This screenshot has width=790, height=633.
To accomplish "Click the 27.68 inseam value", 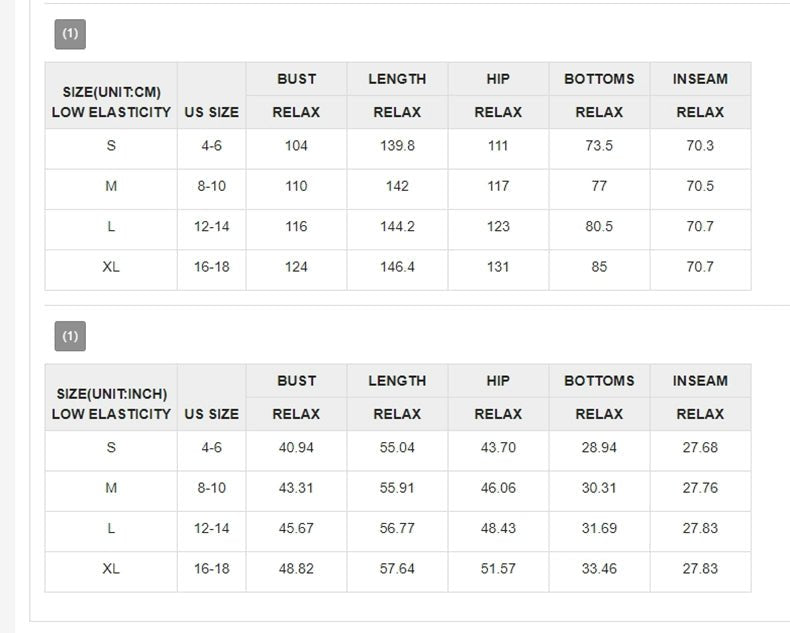I will pos(700,448).
